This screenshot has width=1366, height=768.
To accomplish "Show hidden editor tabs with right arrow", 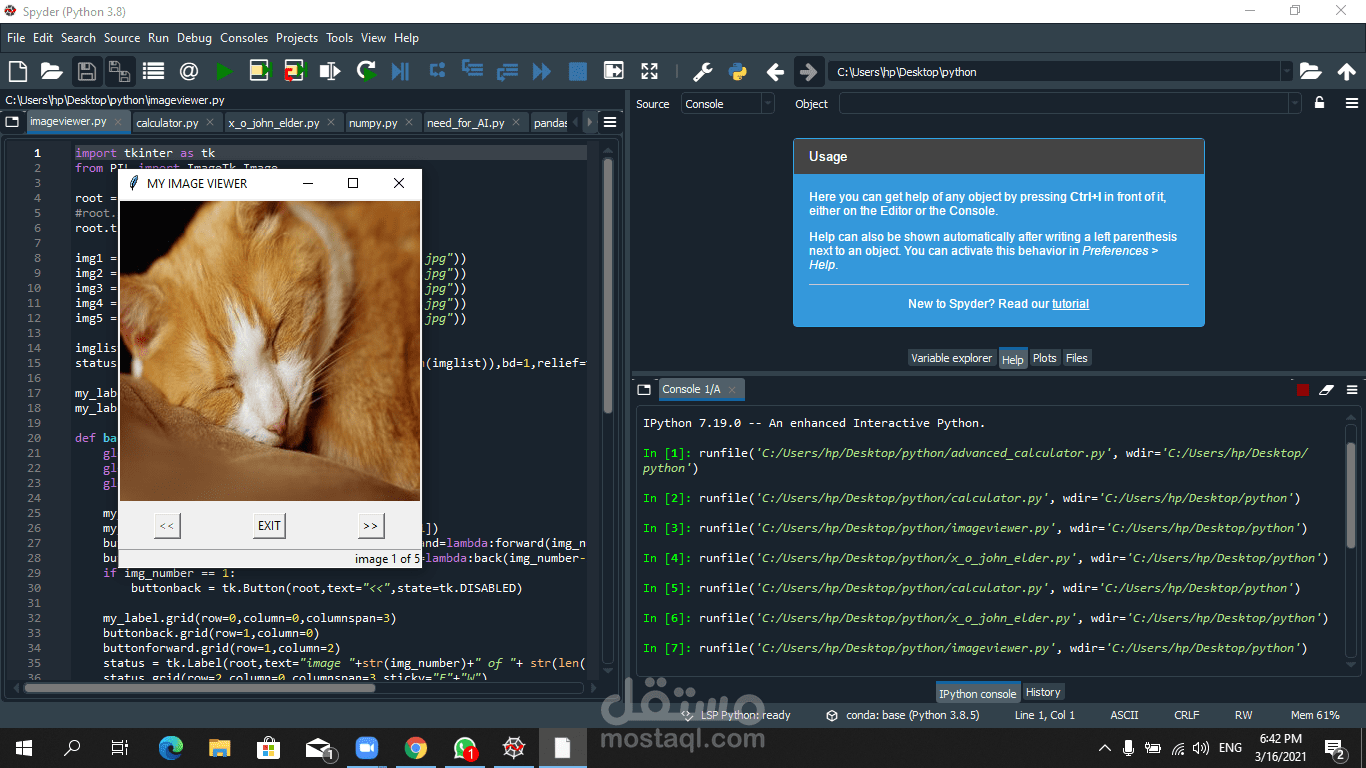I will (x=589, y=122).
